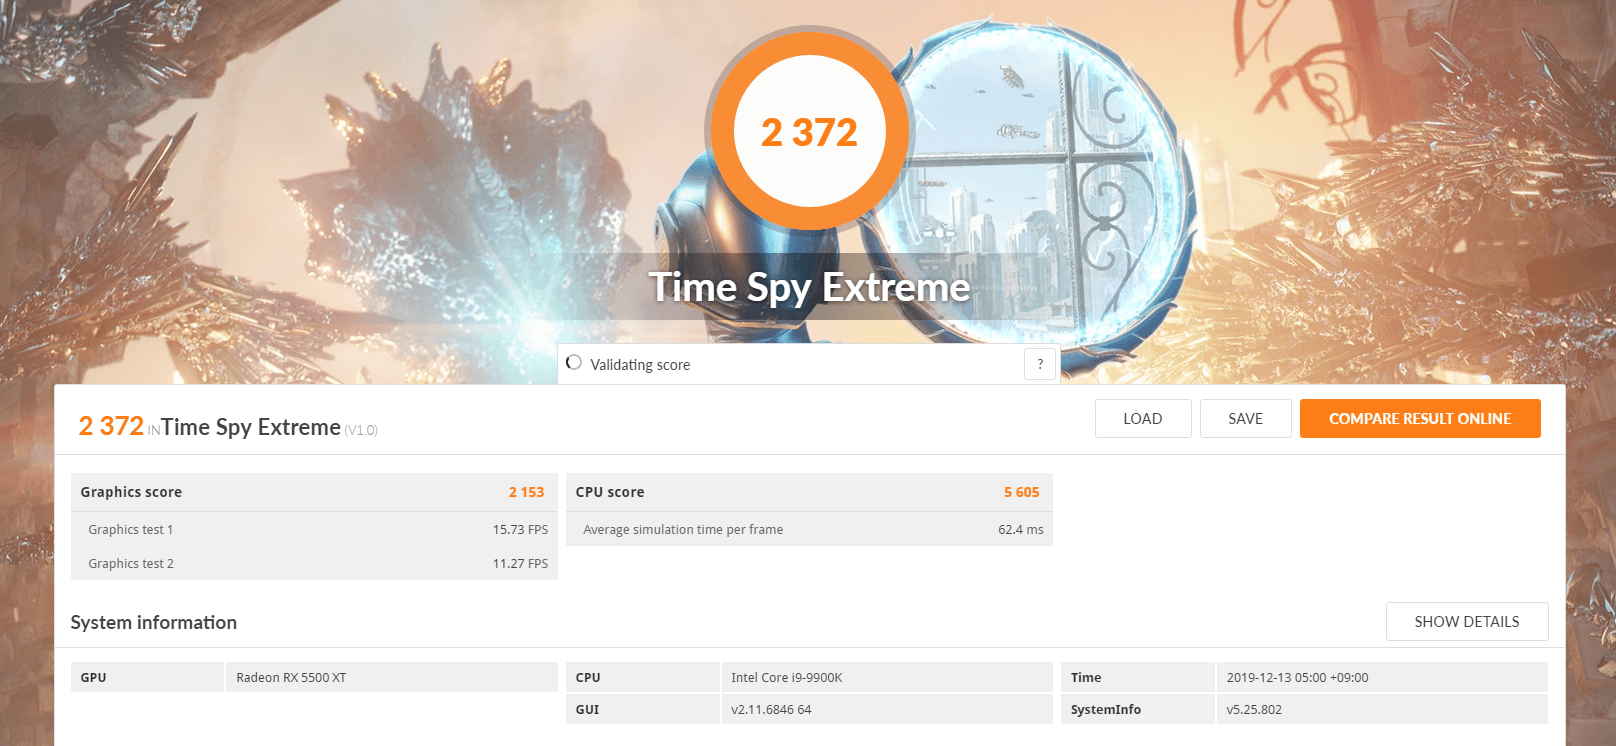Click the System information heading

point(154,622)
